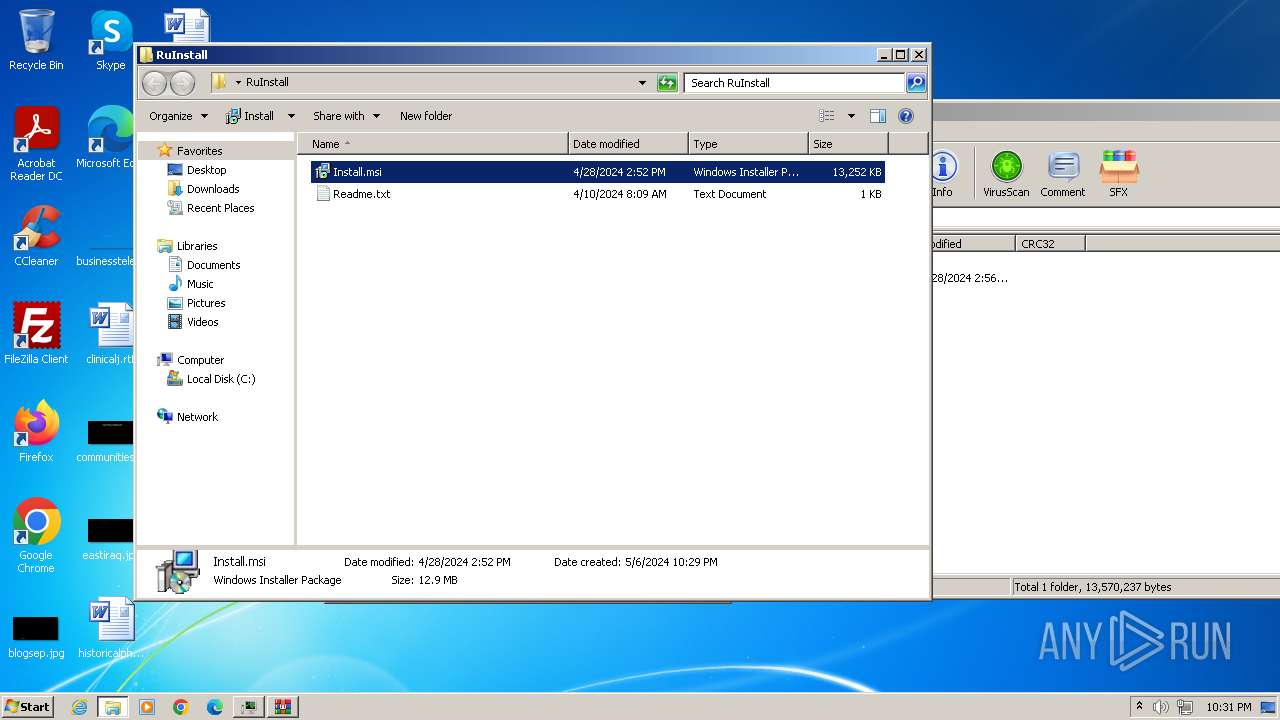
Task: Open Recent Places in Favorites
Action: [220, 208]
